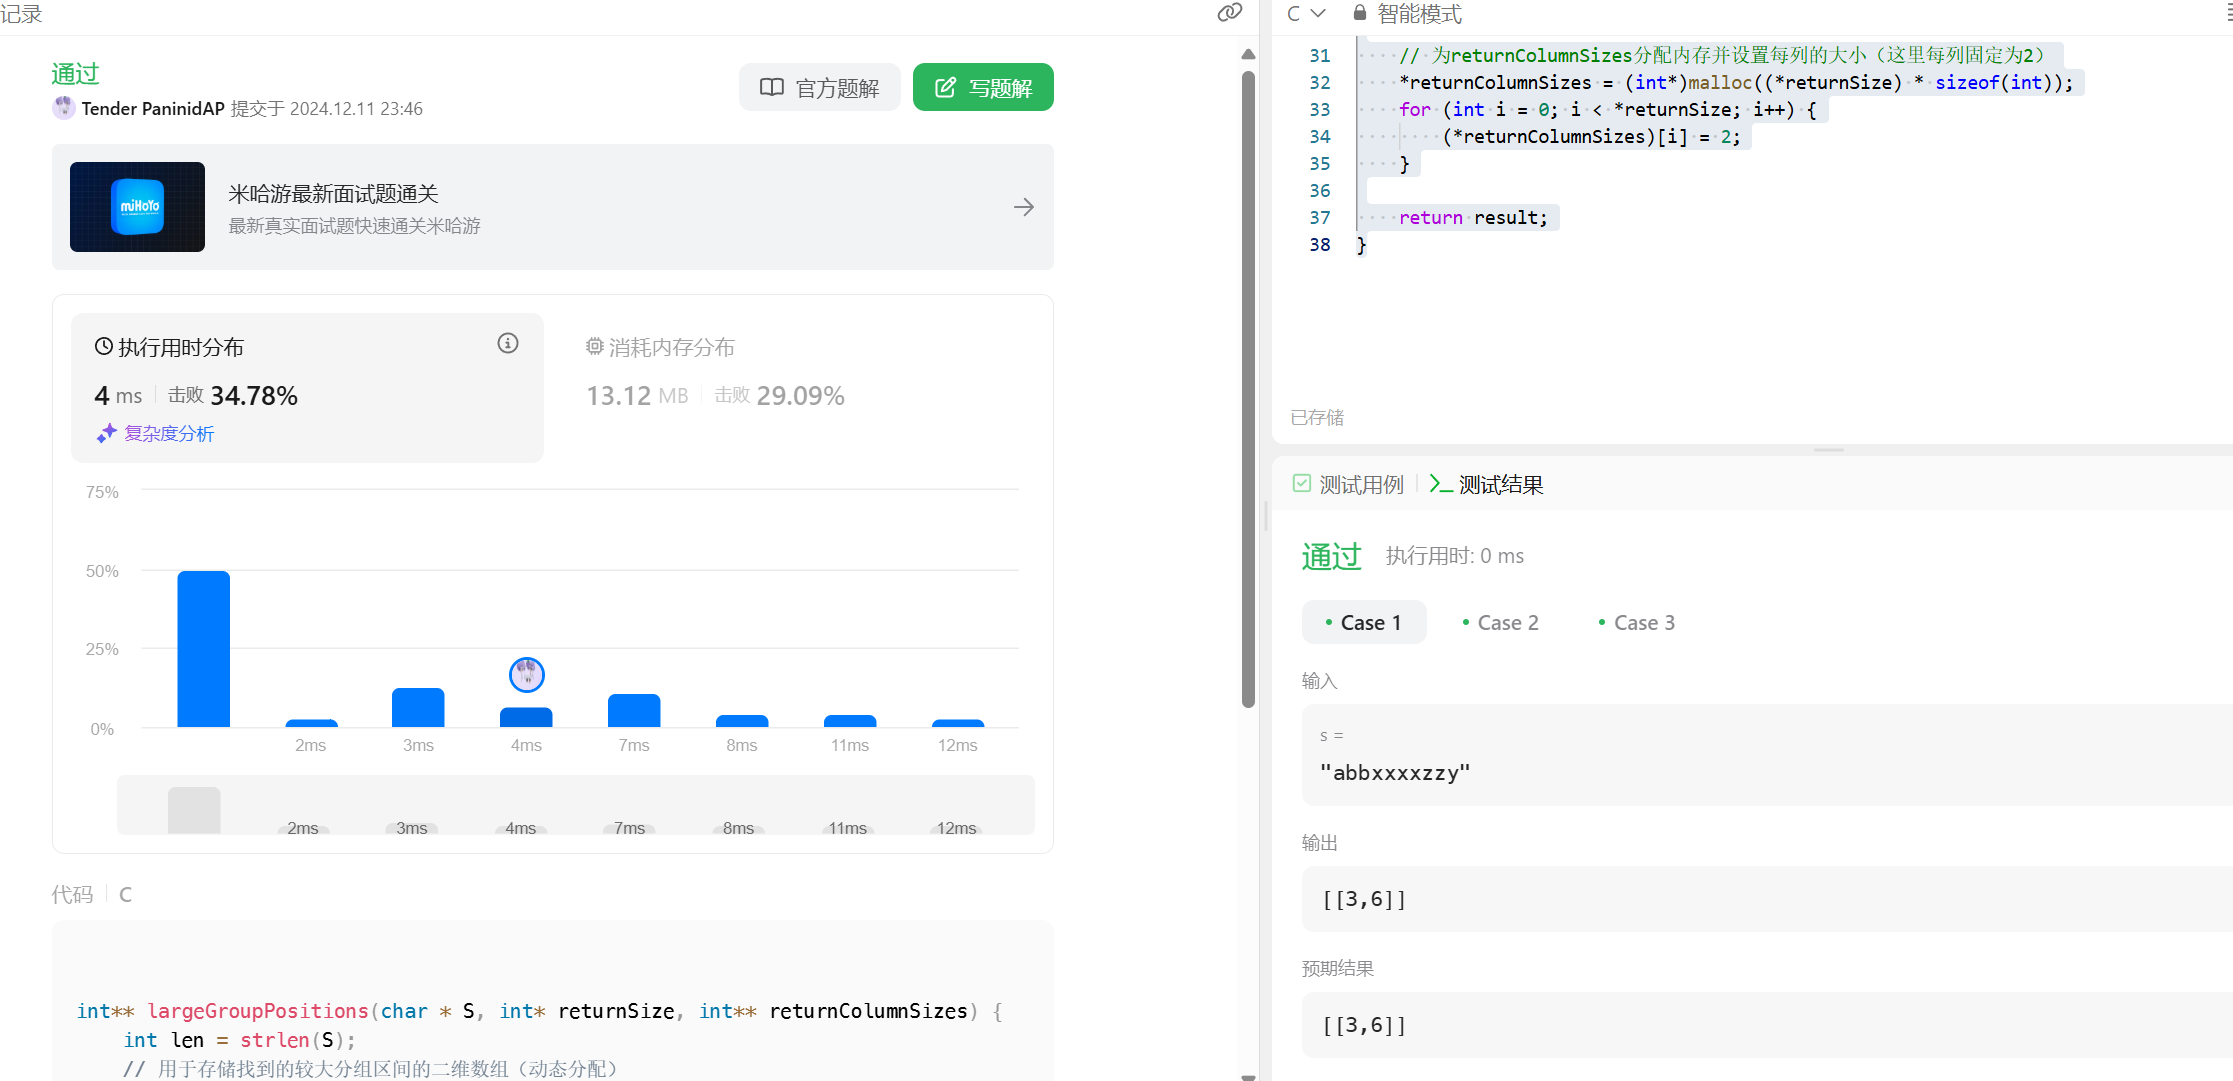Click the complexity analysis sparkle icon
This screenshot has height=1081, width=2233.
pyautogui.click(x=107, y=433)
